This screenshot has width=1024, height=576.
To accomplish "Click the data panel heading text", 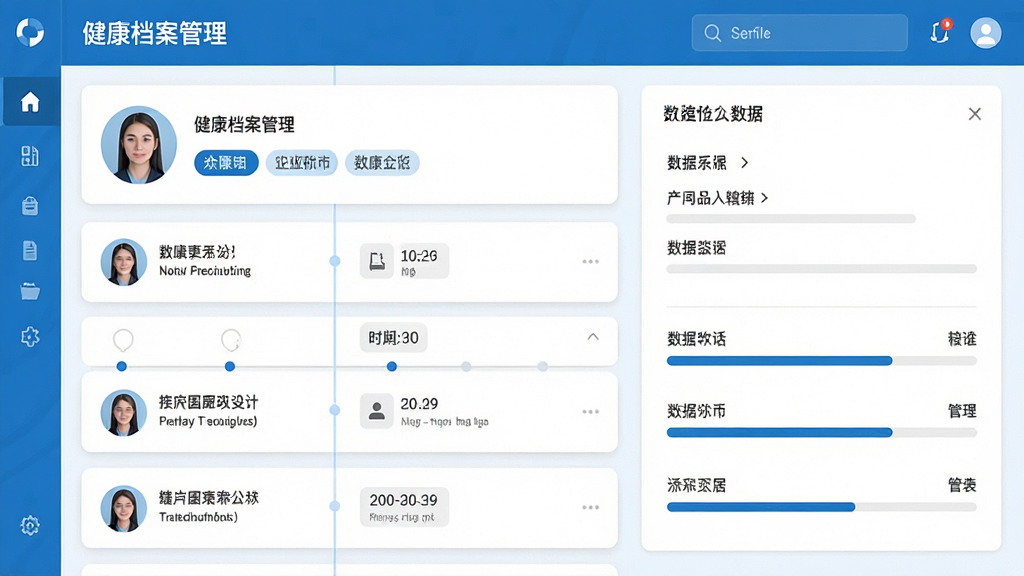I will (x=713, y=114).
